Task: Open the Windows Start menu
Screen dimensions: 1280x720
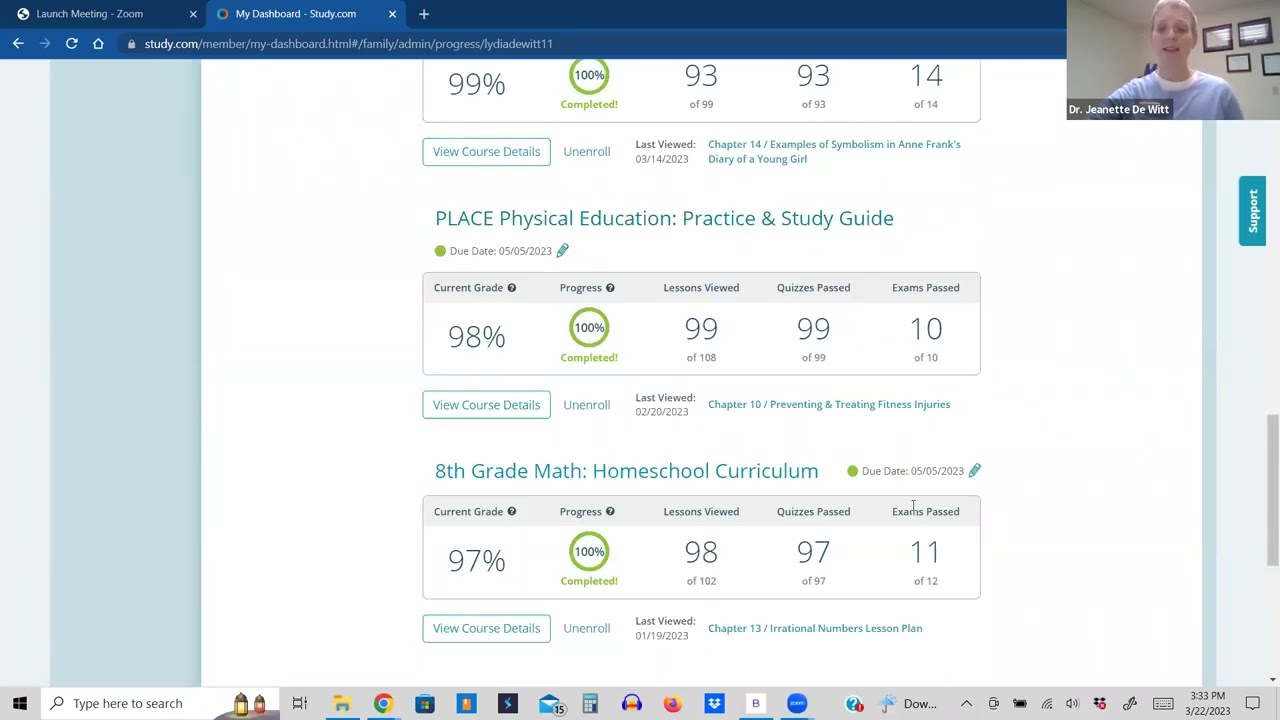Action: pos(20,703)
